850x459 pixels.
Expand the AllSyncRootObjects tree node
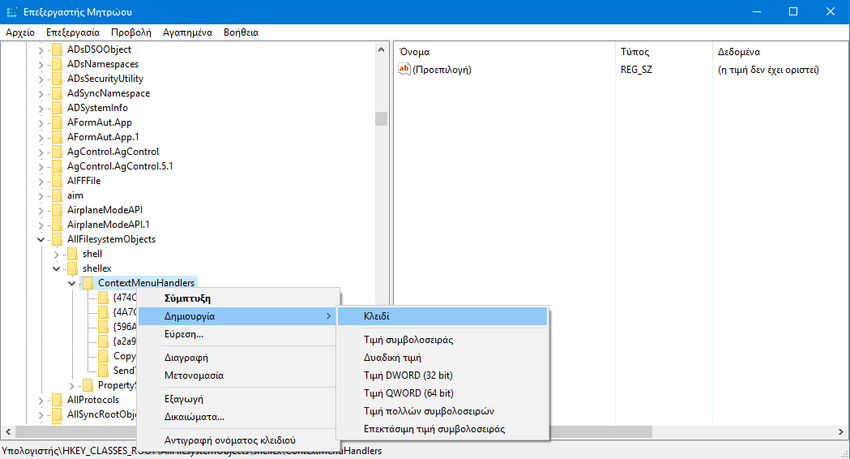(41, 415)
